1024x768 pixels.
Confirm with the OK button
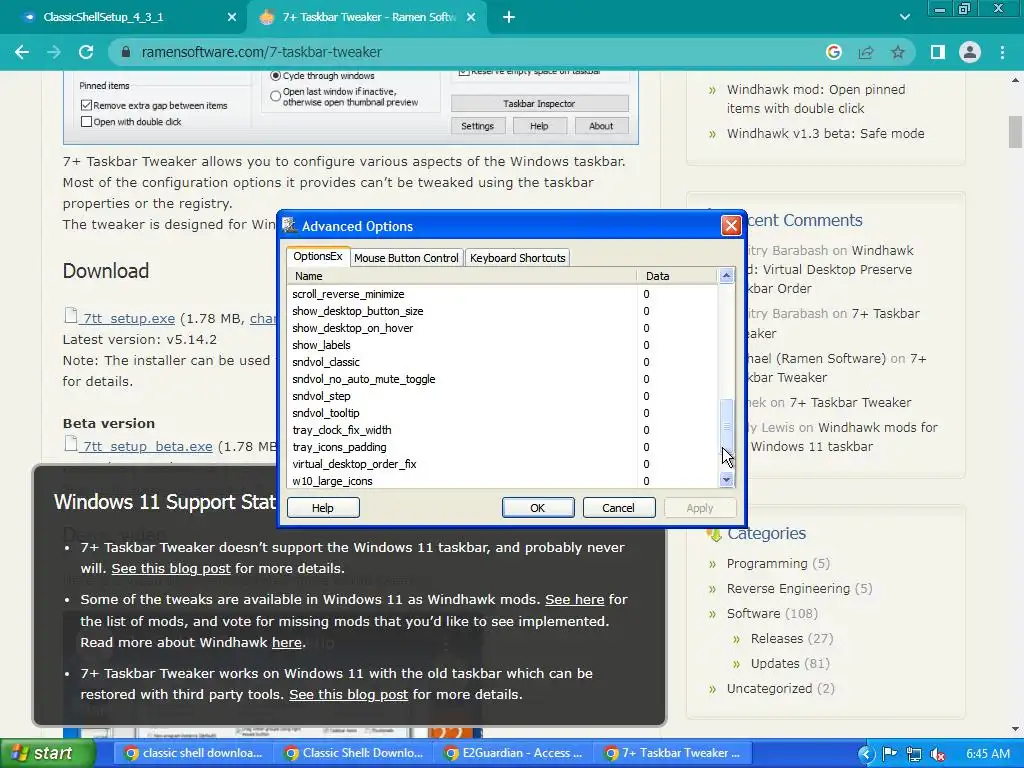coord(538,508)
